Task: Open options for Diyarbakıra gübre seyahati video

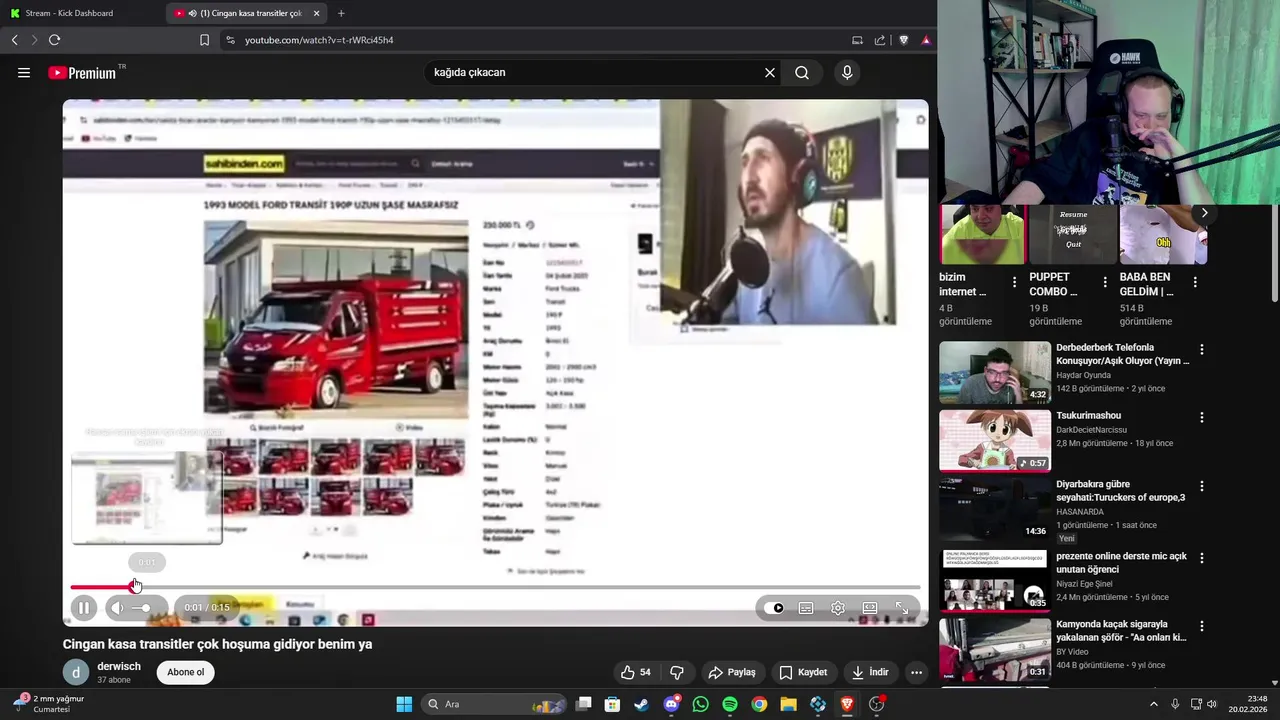Action: point(1202,487)
